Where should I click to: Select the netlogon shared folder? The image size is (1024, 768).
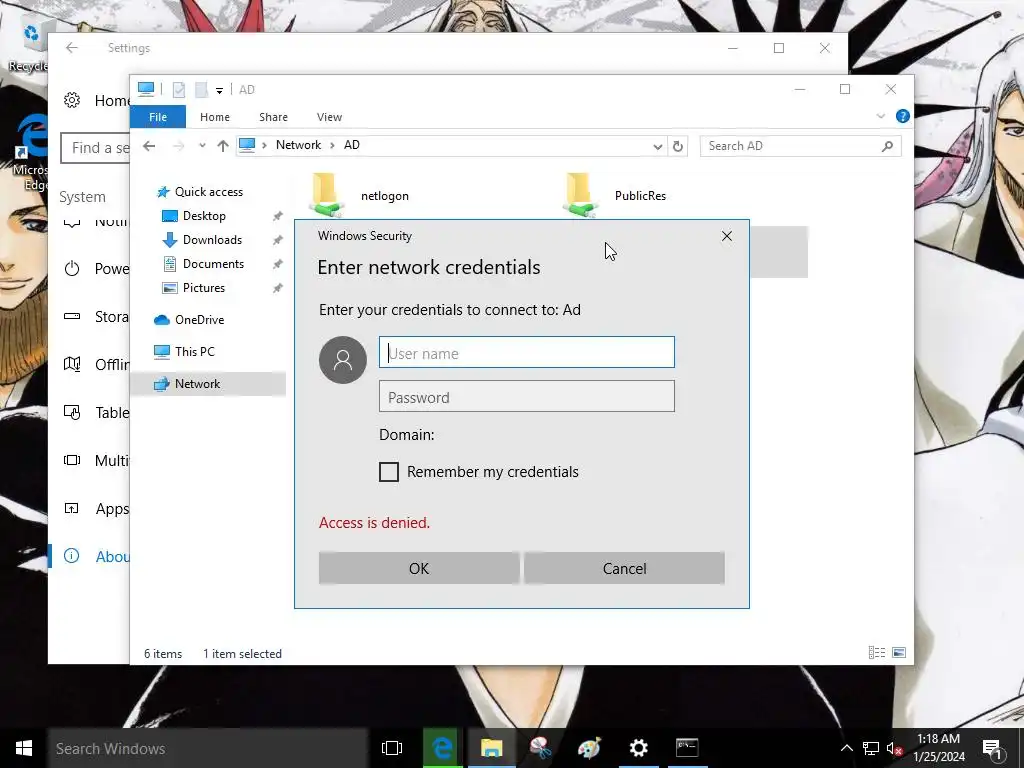click(x=359, y=195)
